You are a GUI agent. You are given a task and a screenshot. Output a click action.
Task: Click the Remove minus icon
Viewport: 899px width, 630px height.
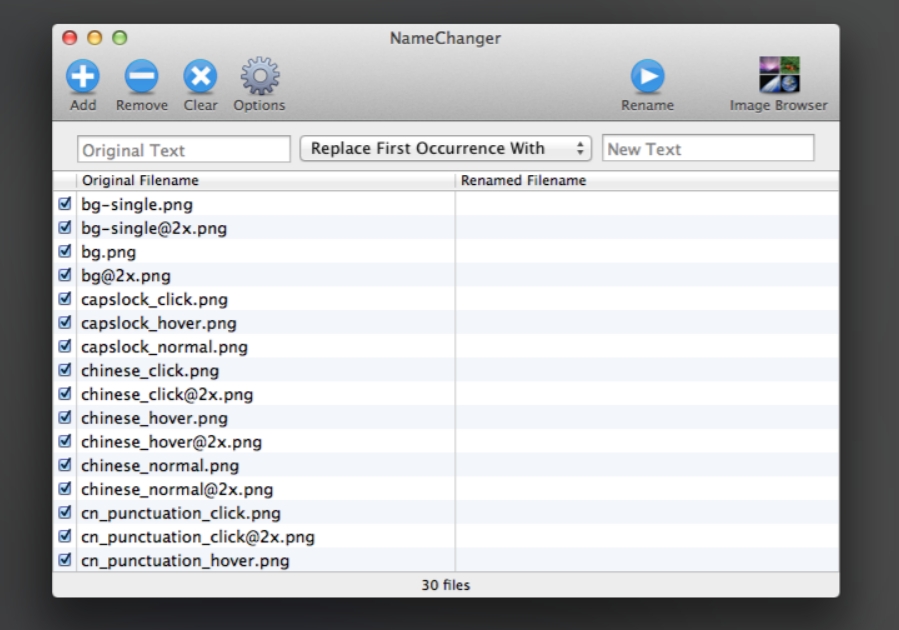141,76
